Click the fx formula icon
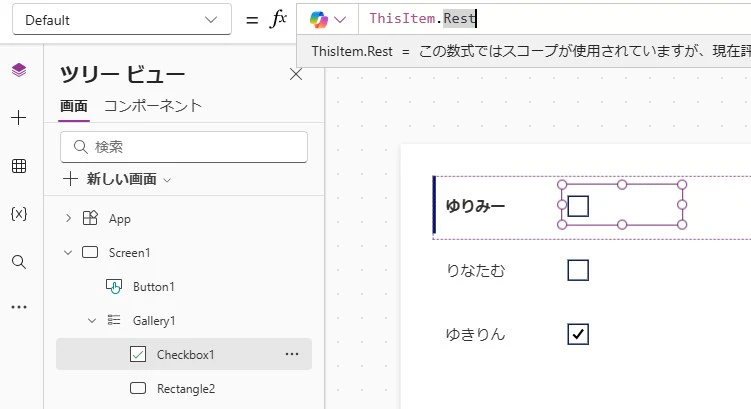 pos(278,20)
